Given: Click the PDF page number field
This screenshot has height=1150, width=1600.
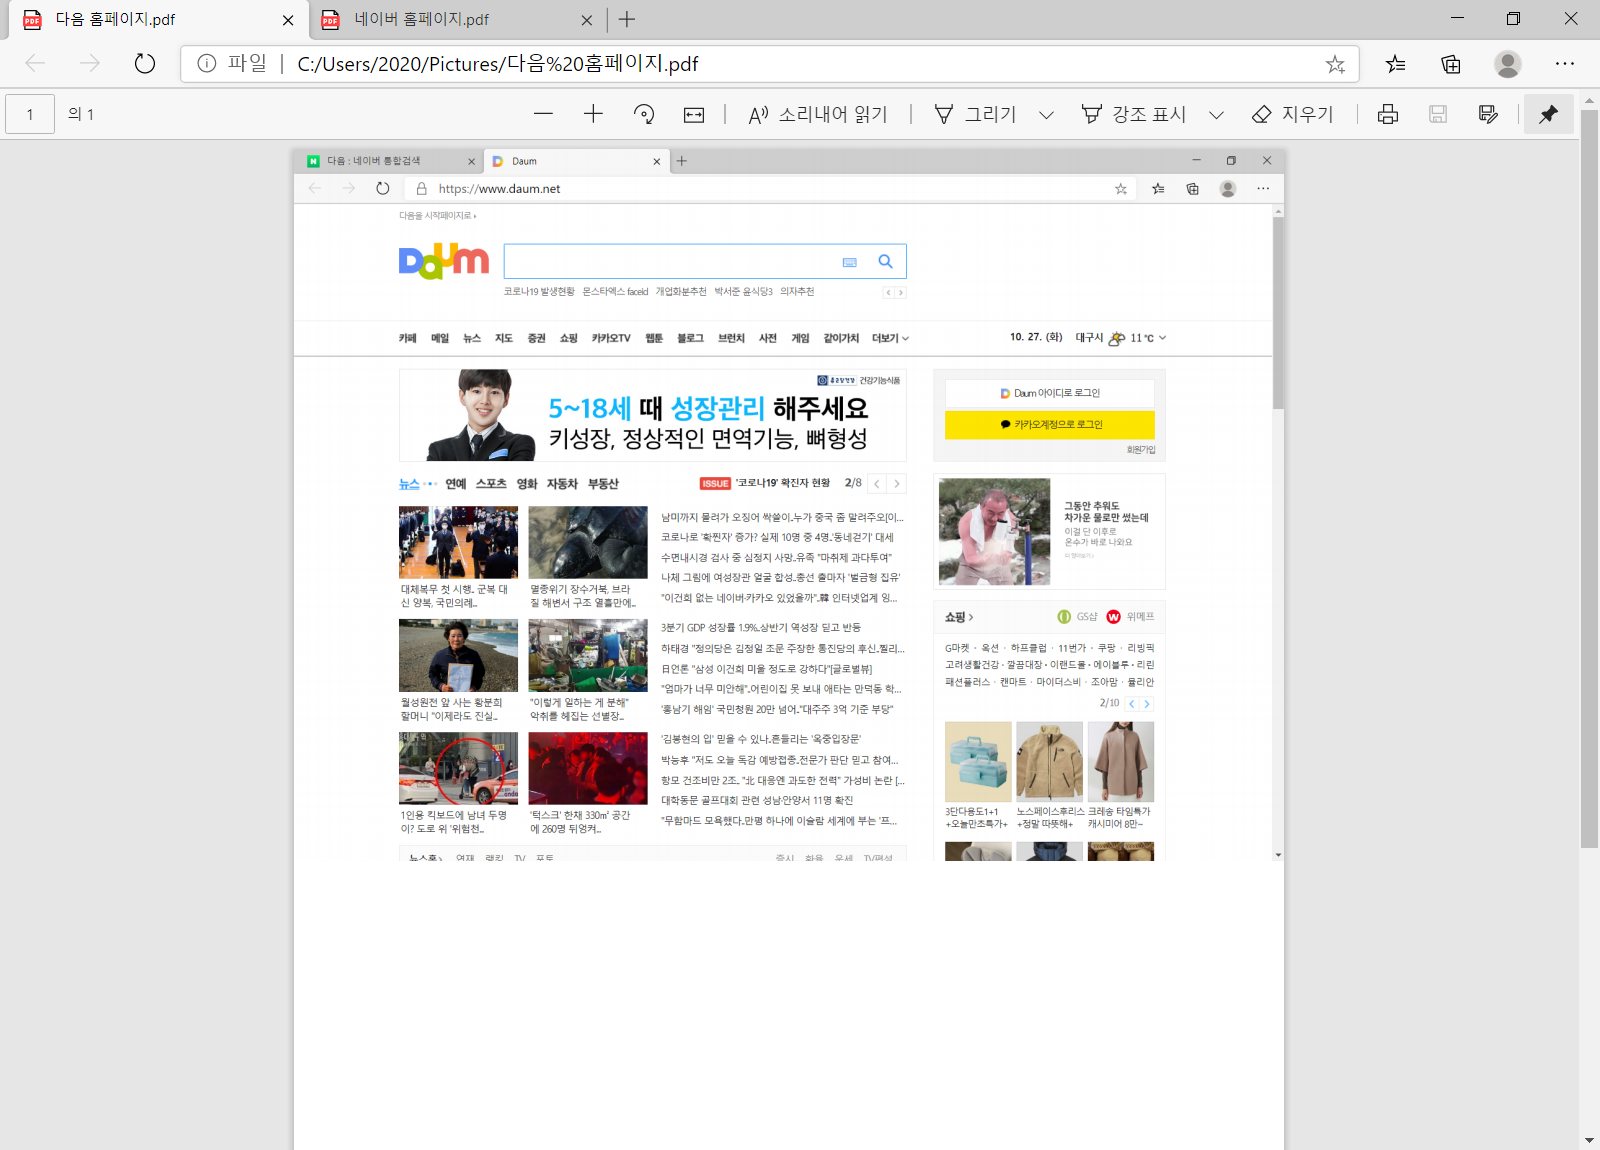Looking at the screenshot, I should tap(30, 114).
